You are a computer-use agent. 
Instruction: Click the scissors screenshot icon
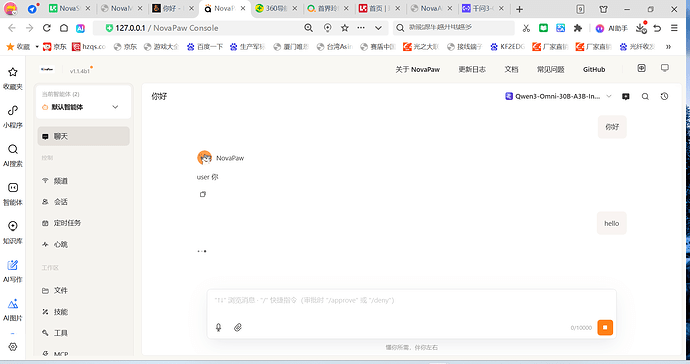pyautogui.click(x=526, y=28)
